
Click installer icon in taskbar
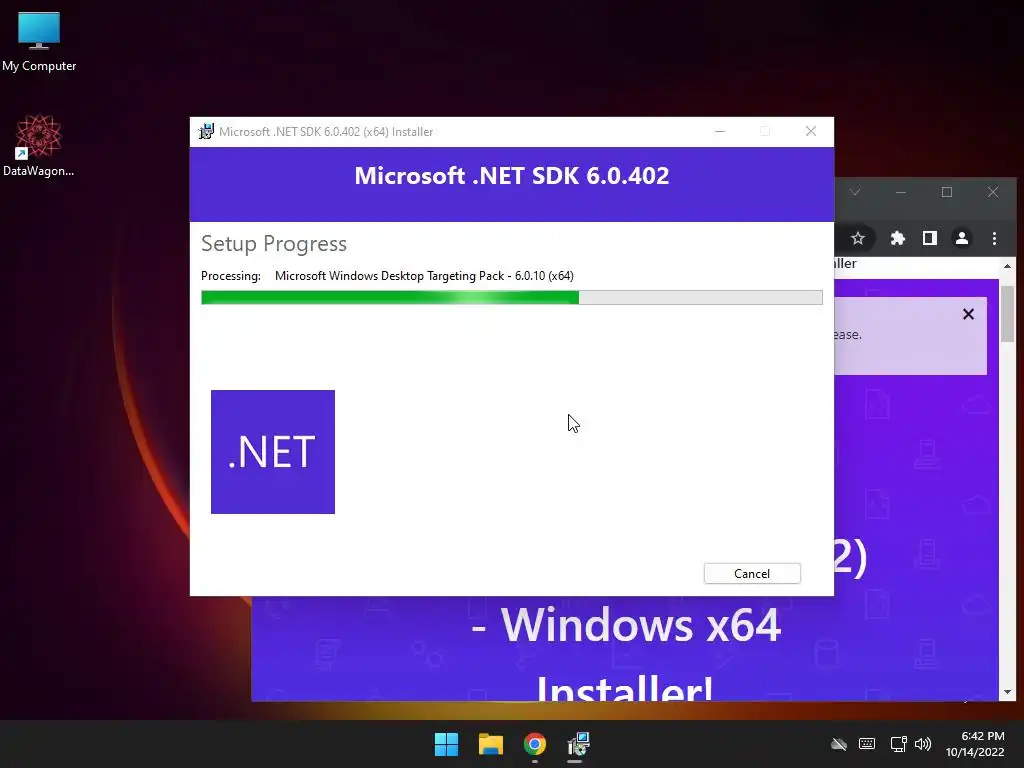tap(578, 744)
